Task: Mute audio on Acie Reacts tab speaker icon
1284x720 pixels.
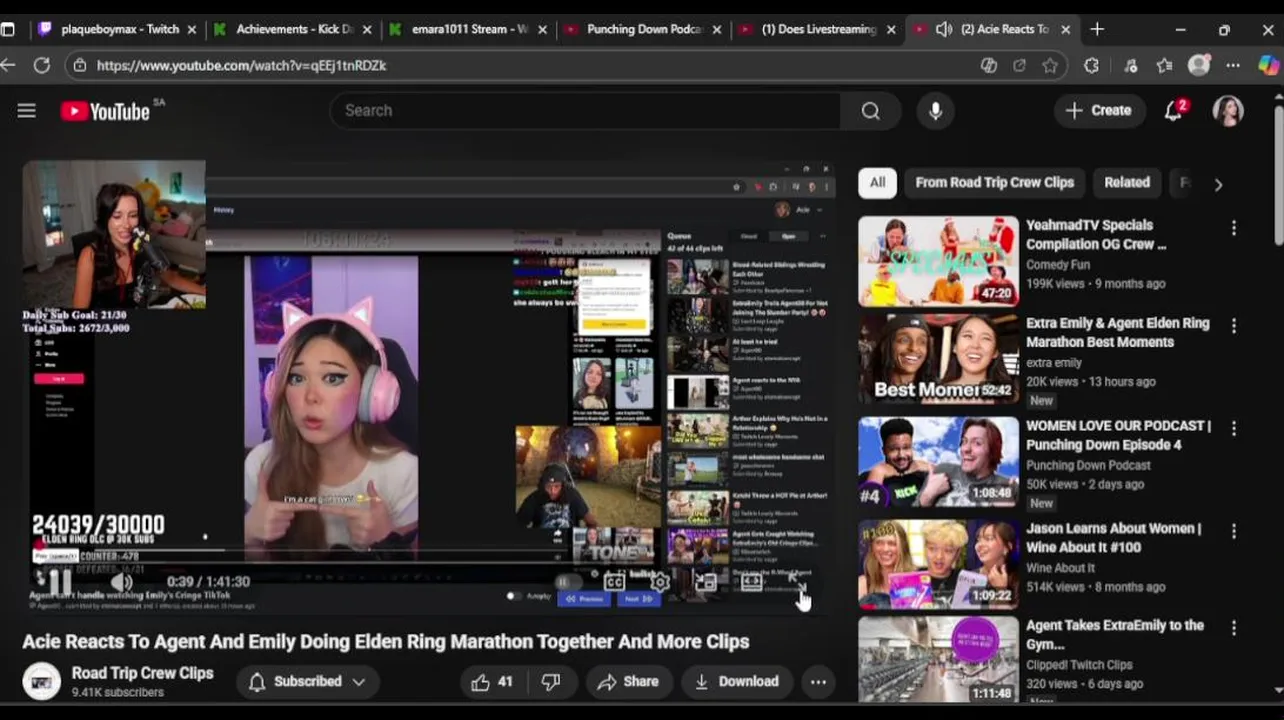Action: pyautogui.click(x=944, y=29)
